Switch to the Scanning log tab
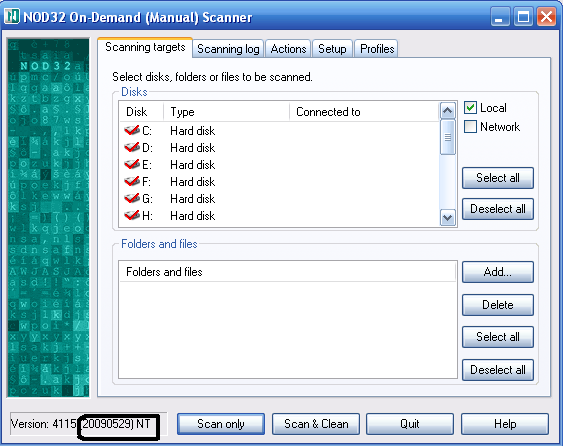Image resolution: width=563 pixels, height=446 pixels. [x=228, y=49]
